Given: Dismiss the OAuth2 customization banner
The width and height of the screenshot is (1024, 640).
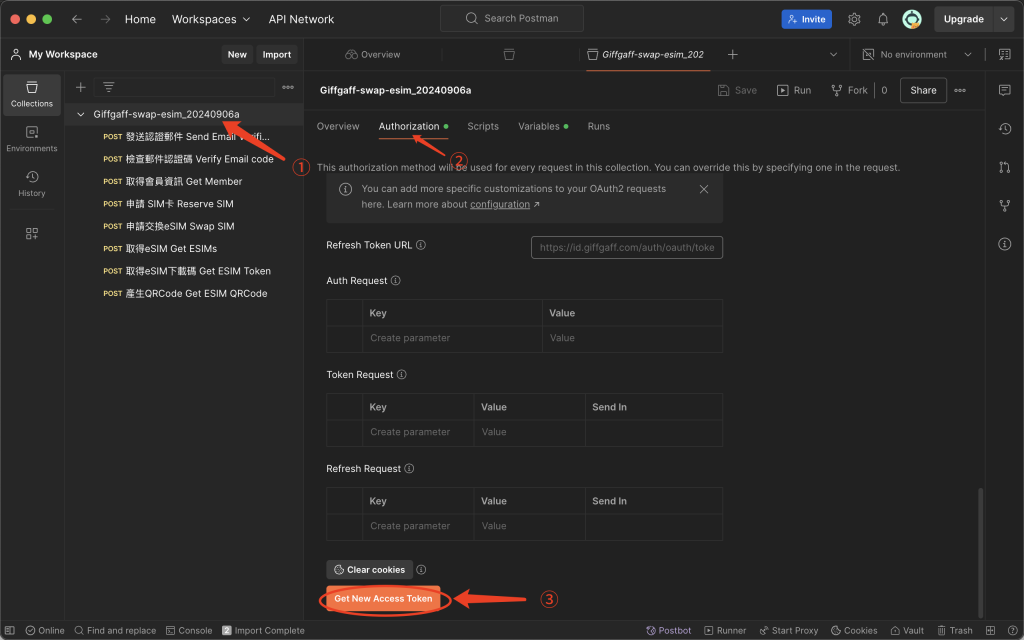Looking at the screenshot, I should click(x=703, y=189).
